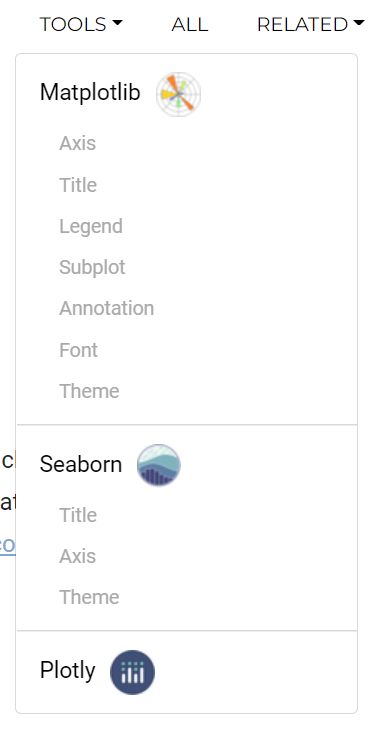Open Matplotlib Title entry
The height and width of the screenshot is (734, 381).
(x=78, y=185)
